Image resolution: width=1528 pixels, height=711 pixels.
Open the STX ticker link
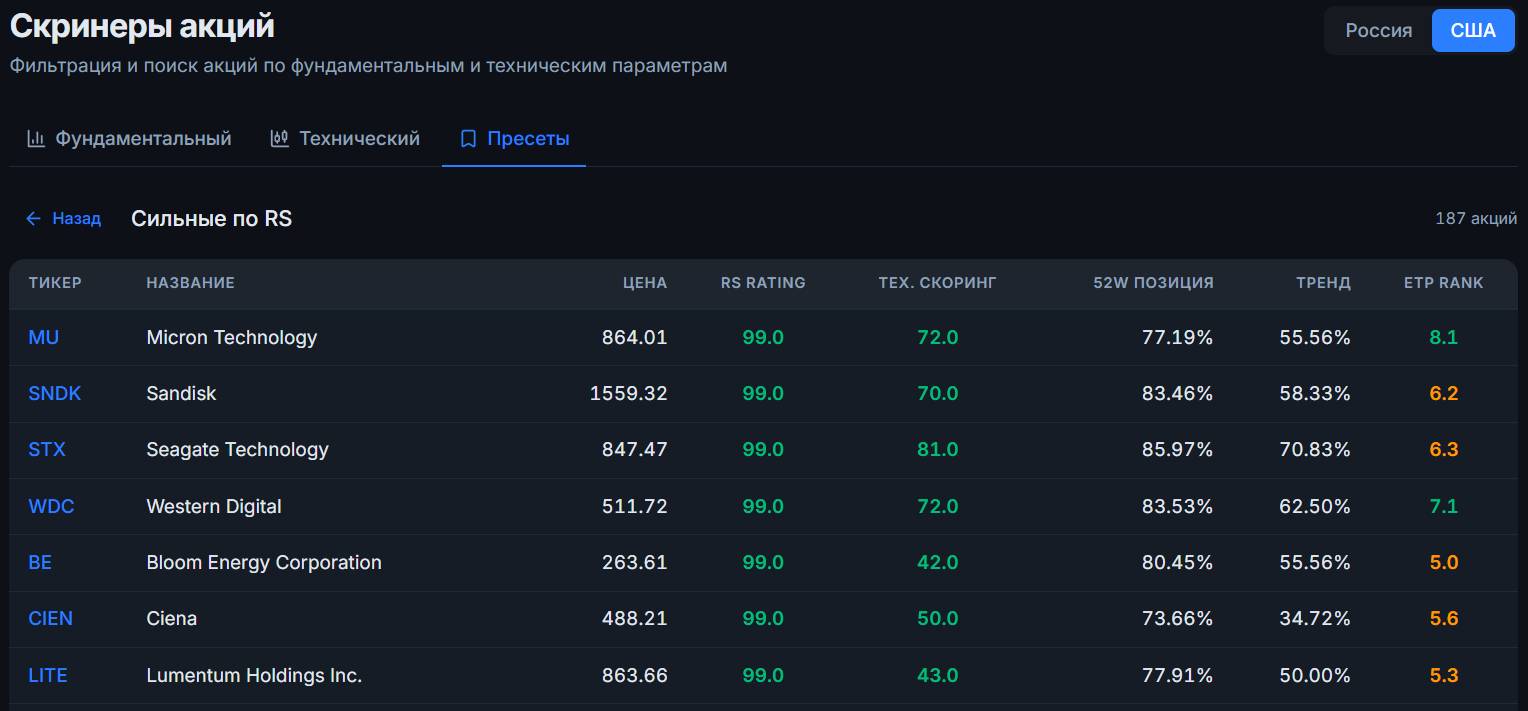point(47,450)
